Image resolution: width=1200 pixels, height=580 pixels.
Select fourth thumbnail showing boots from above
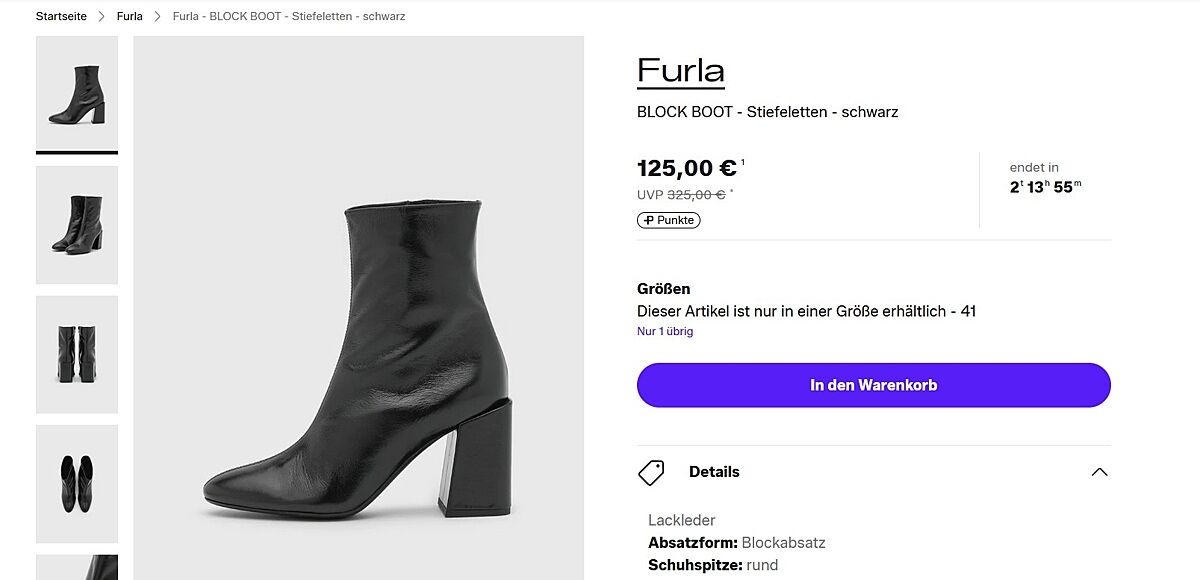(77, 483)
